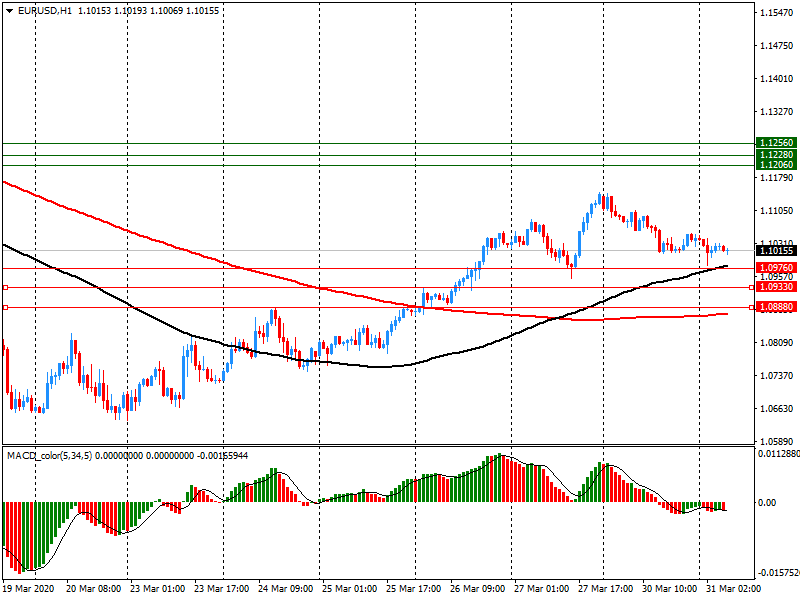Select the close price 1.10155 in the header
The height and width of the screenshot is (600, 800).
202,11
